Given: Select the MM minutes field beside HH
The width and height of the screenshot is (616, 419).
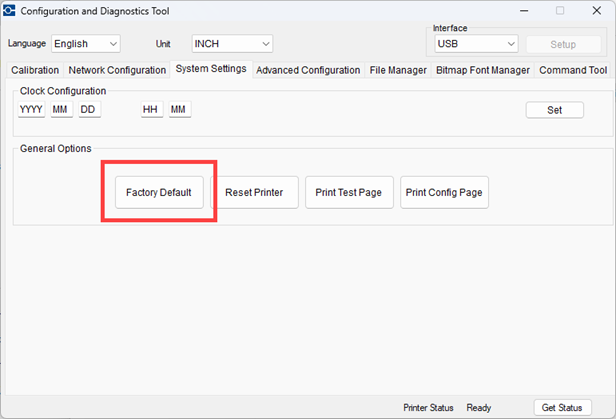Looking at the screenshot, I should 179,109.
